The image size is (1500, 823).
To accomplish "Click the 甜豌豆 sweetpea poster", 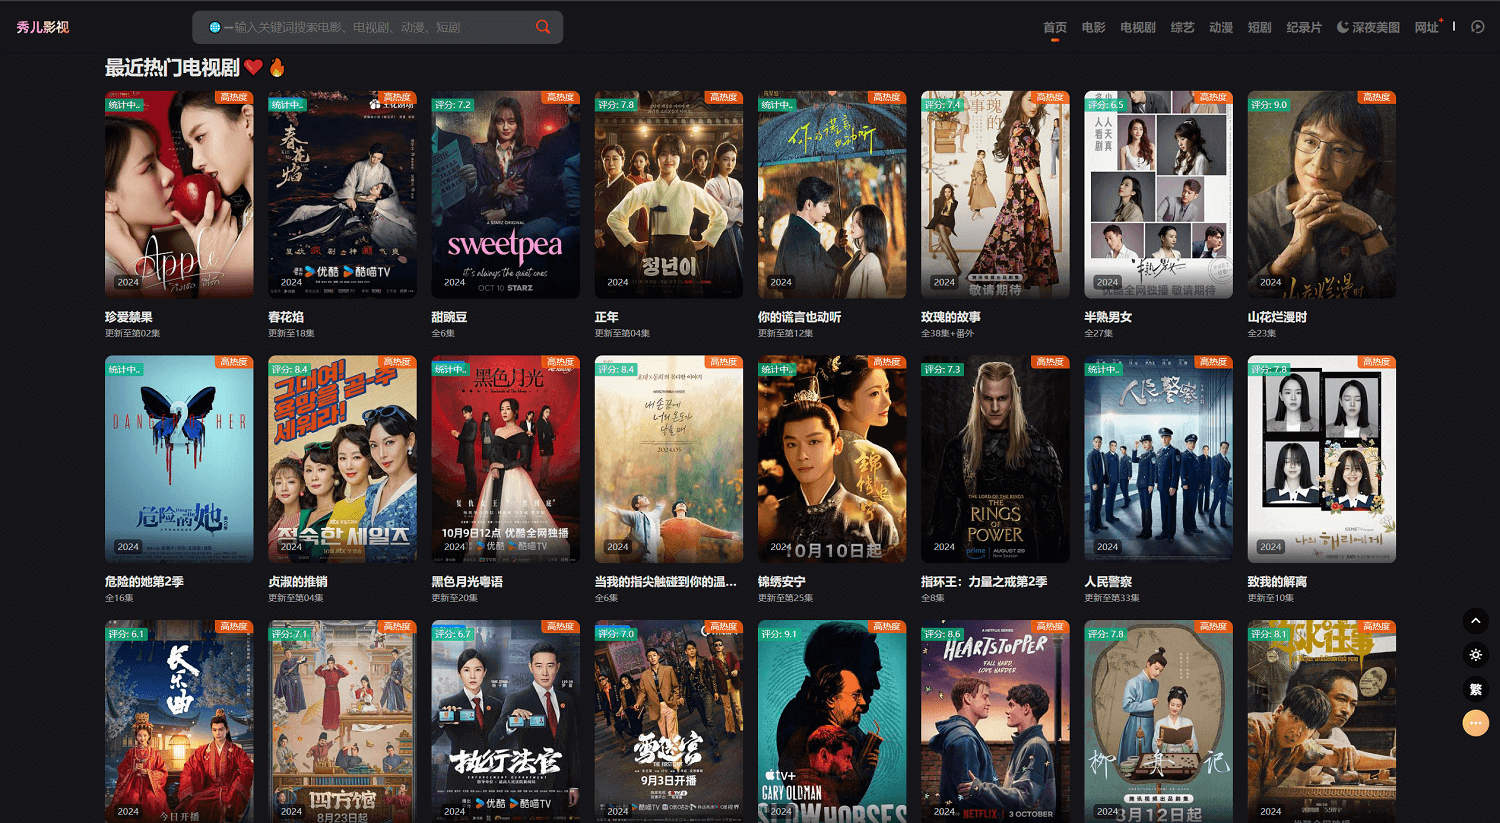I will point(505,195).
